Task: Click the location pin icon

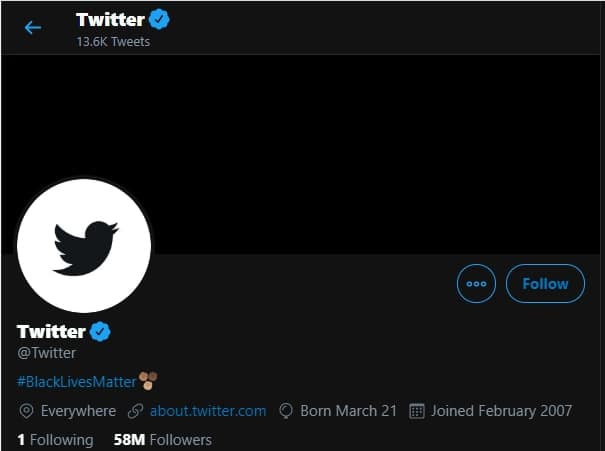Action: (26, 411)
